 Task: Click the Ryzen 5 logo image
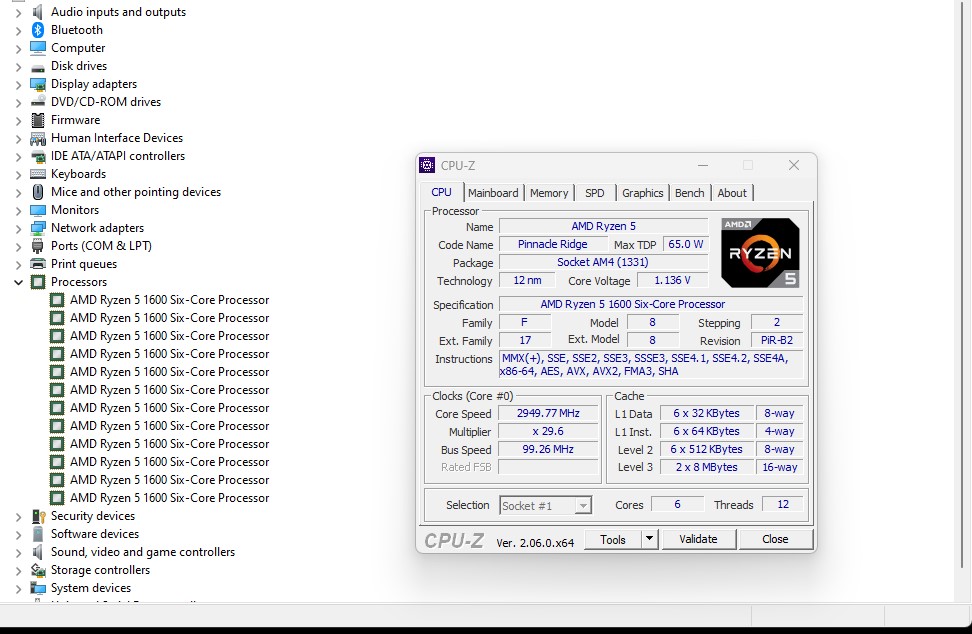tap(760, 253)
